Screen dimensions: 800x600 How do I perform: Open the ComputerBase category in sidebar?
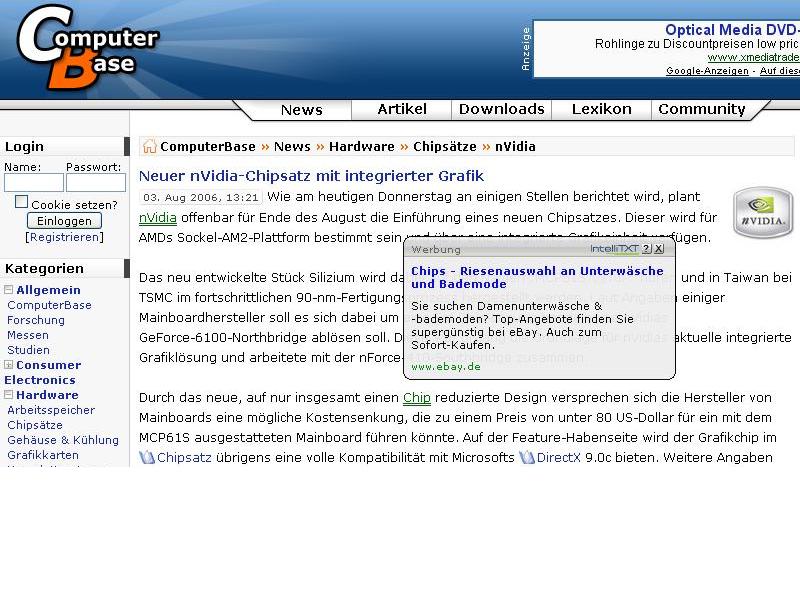click(x=49, y=305)
